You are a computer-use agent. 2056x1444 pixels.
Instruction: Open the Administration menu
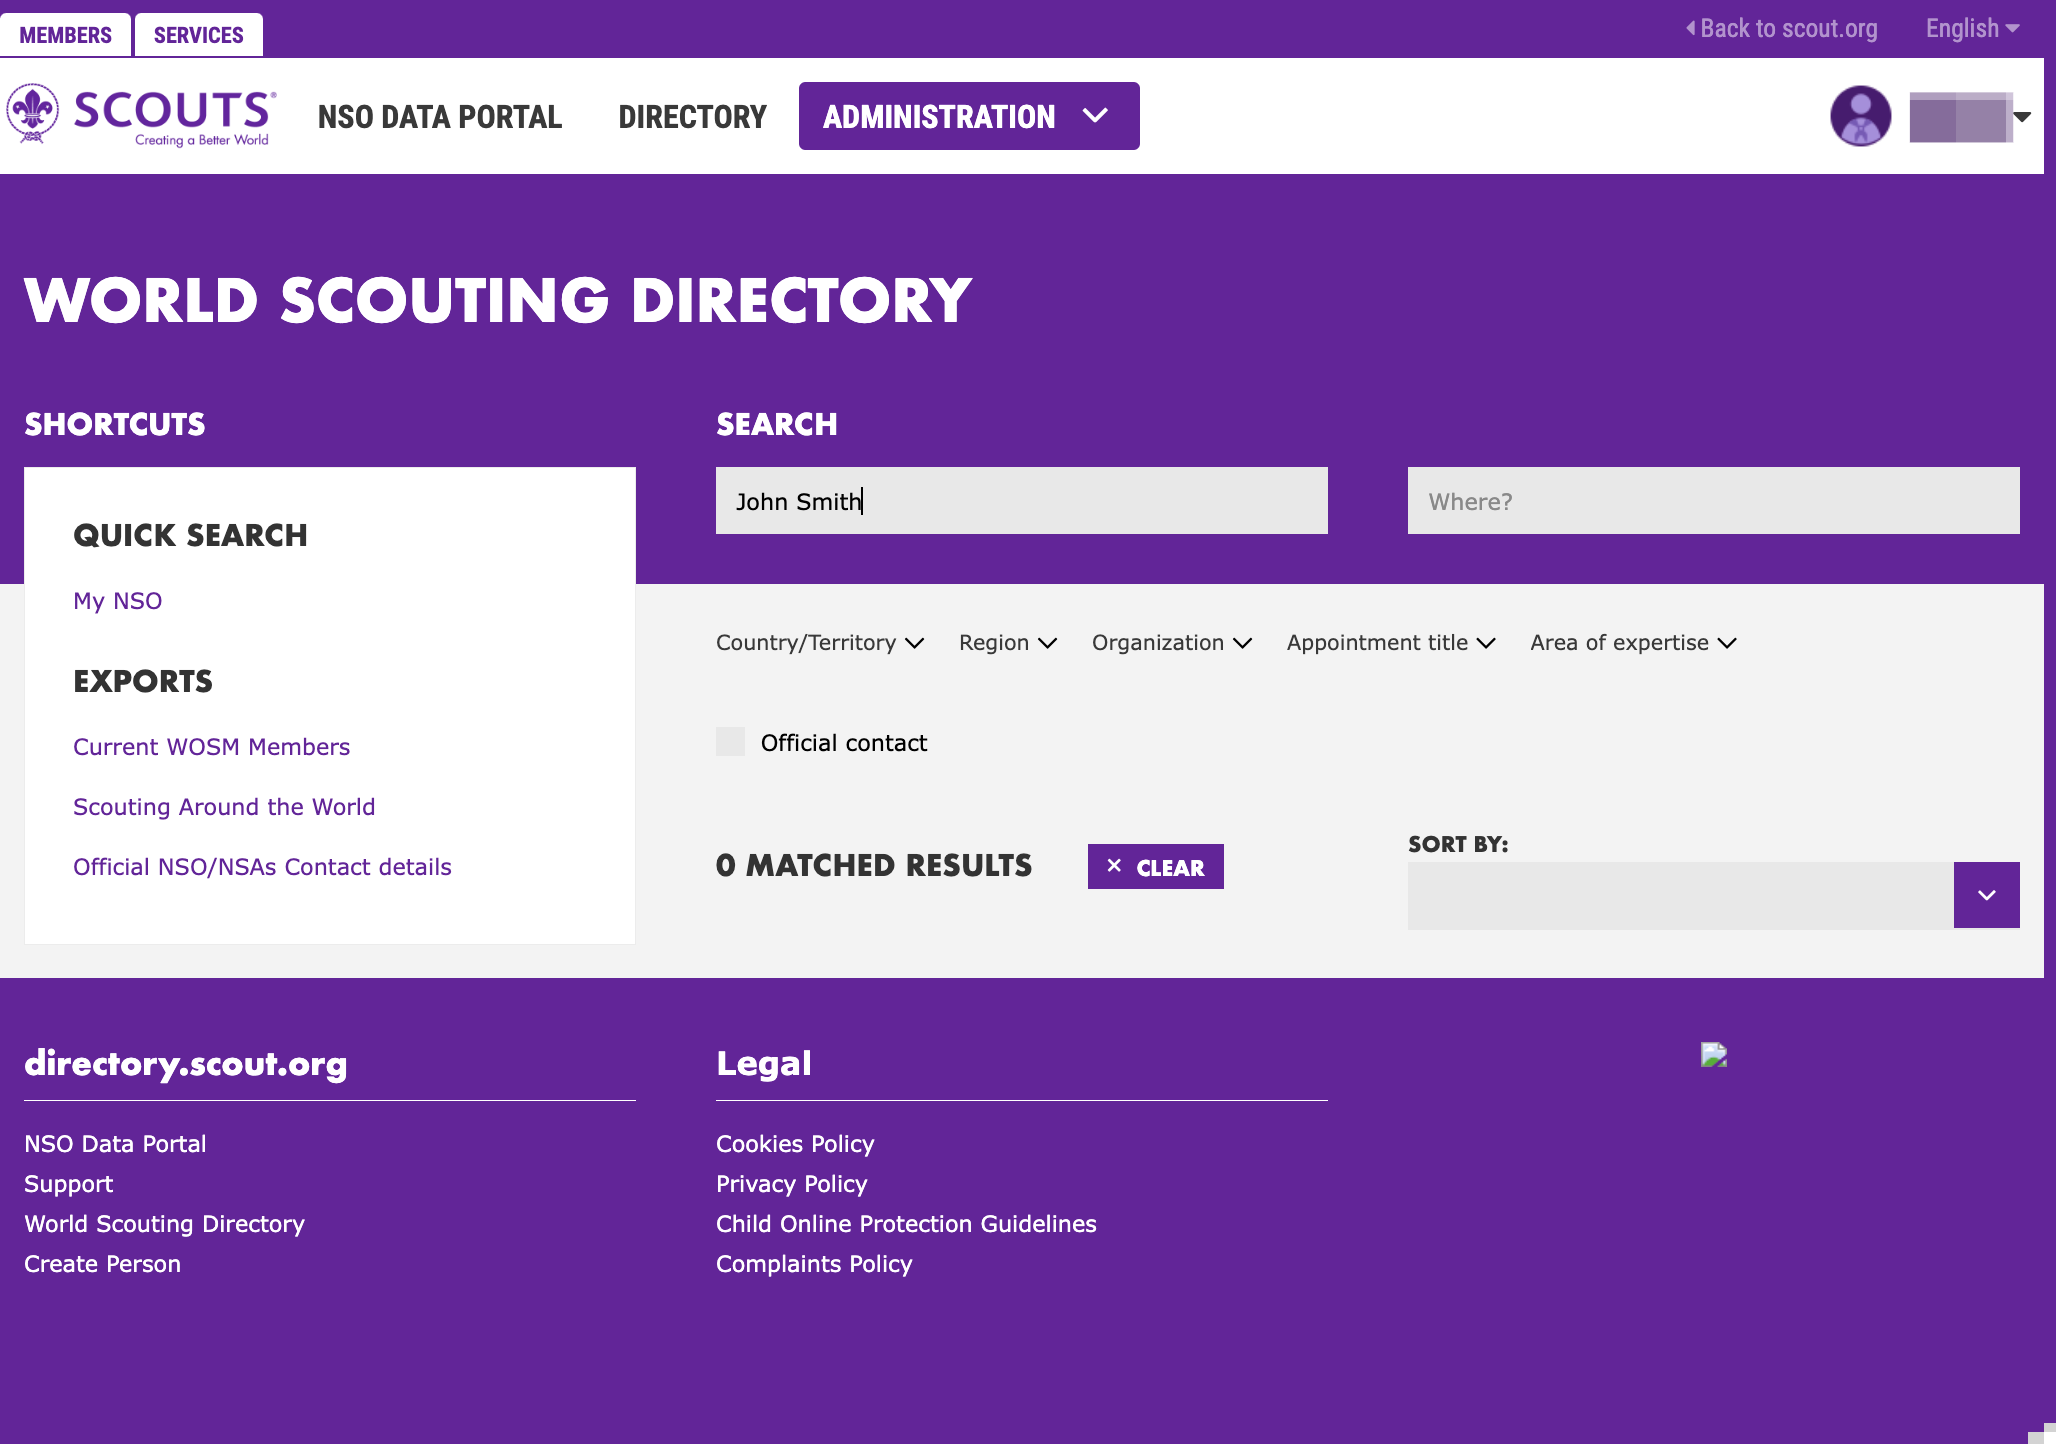(x=969, y=116)
